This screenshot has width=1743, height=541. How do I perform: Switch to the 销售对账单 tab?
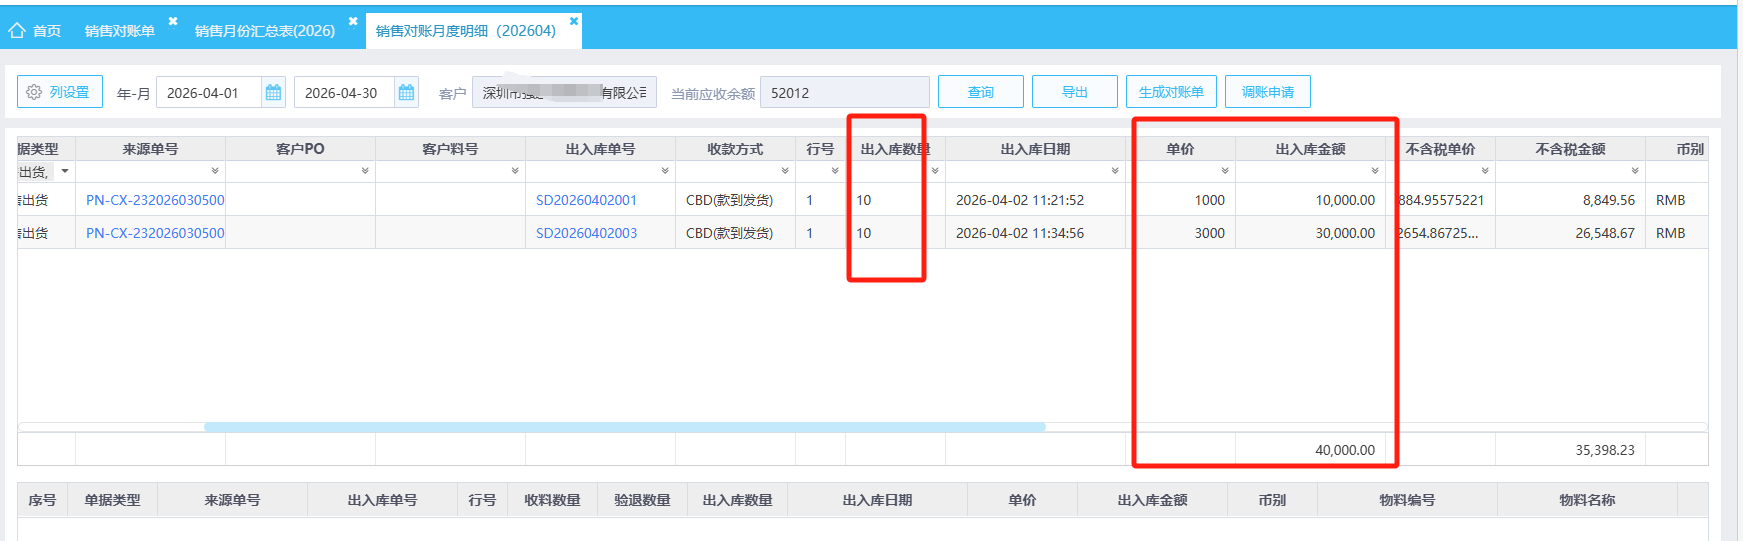(120, 31)
